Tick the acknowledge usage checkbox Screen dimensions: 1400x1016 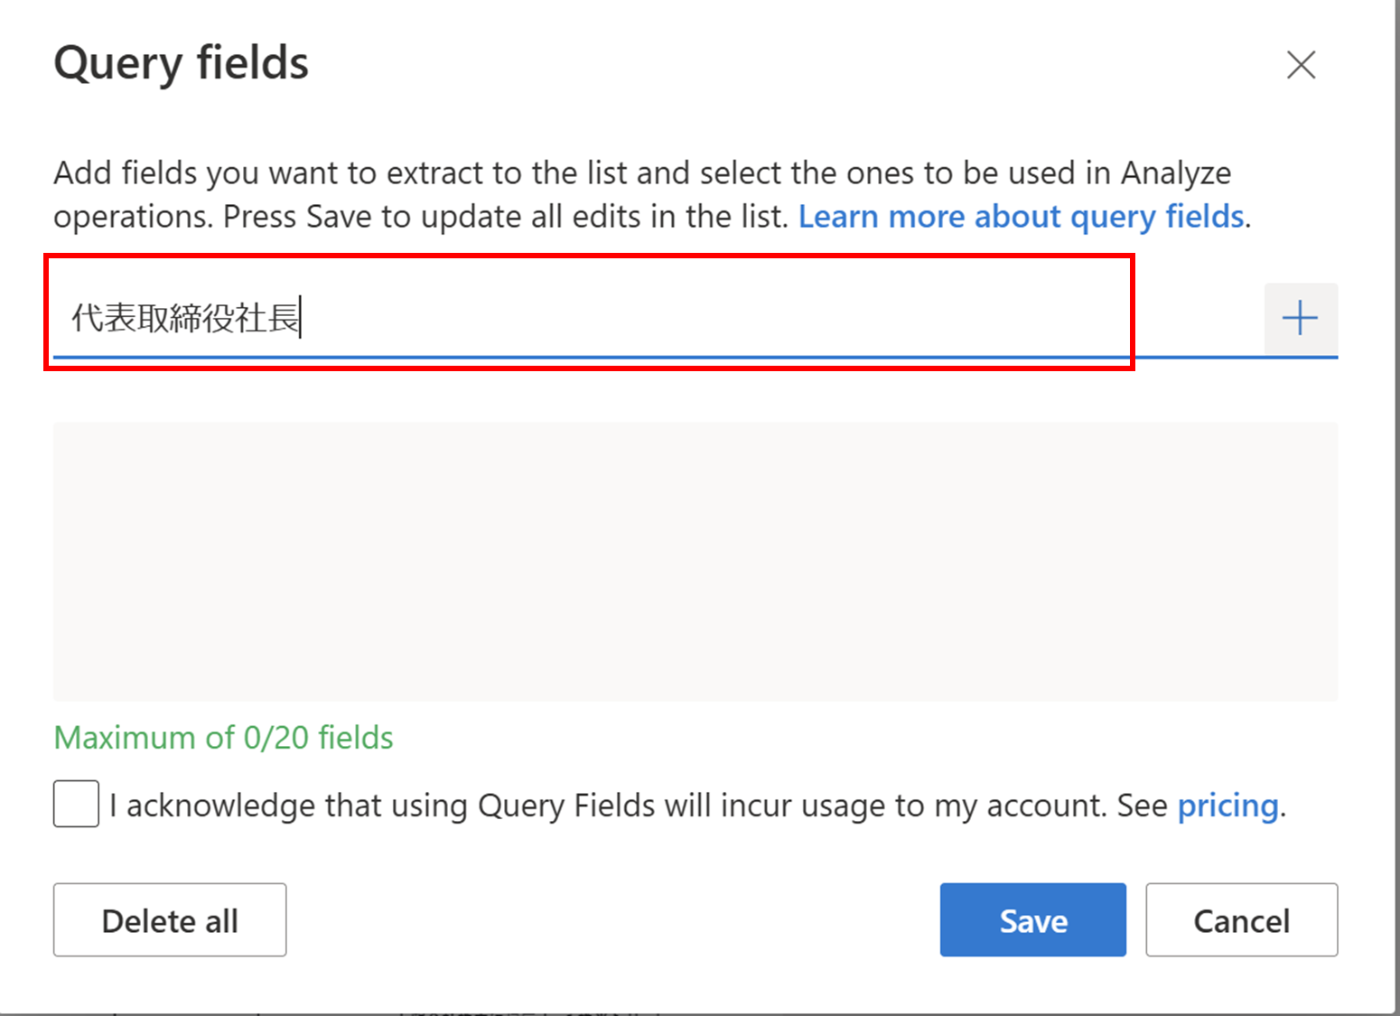click(76, 804)
